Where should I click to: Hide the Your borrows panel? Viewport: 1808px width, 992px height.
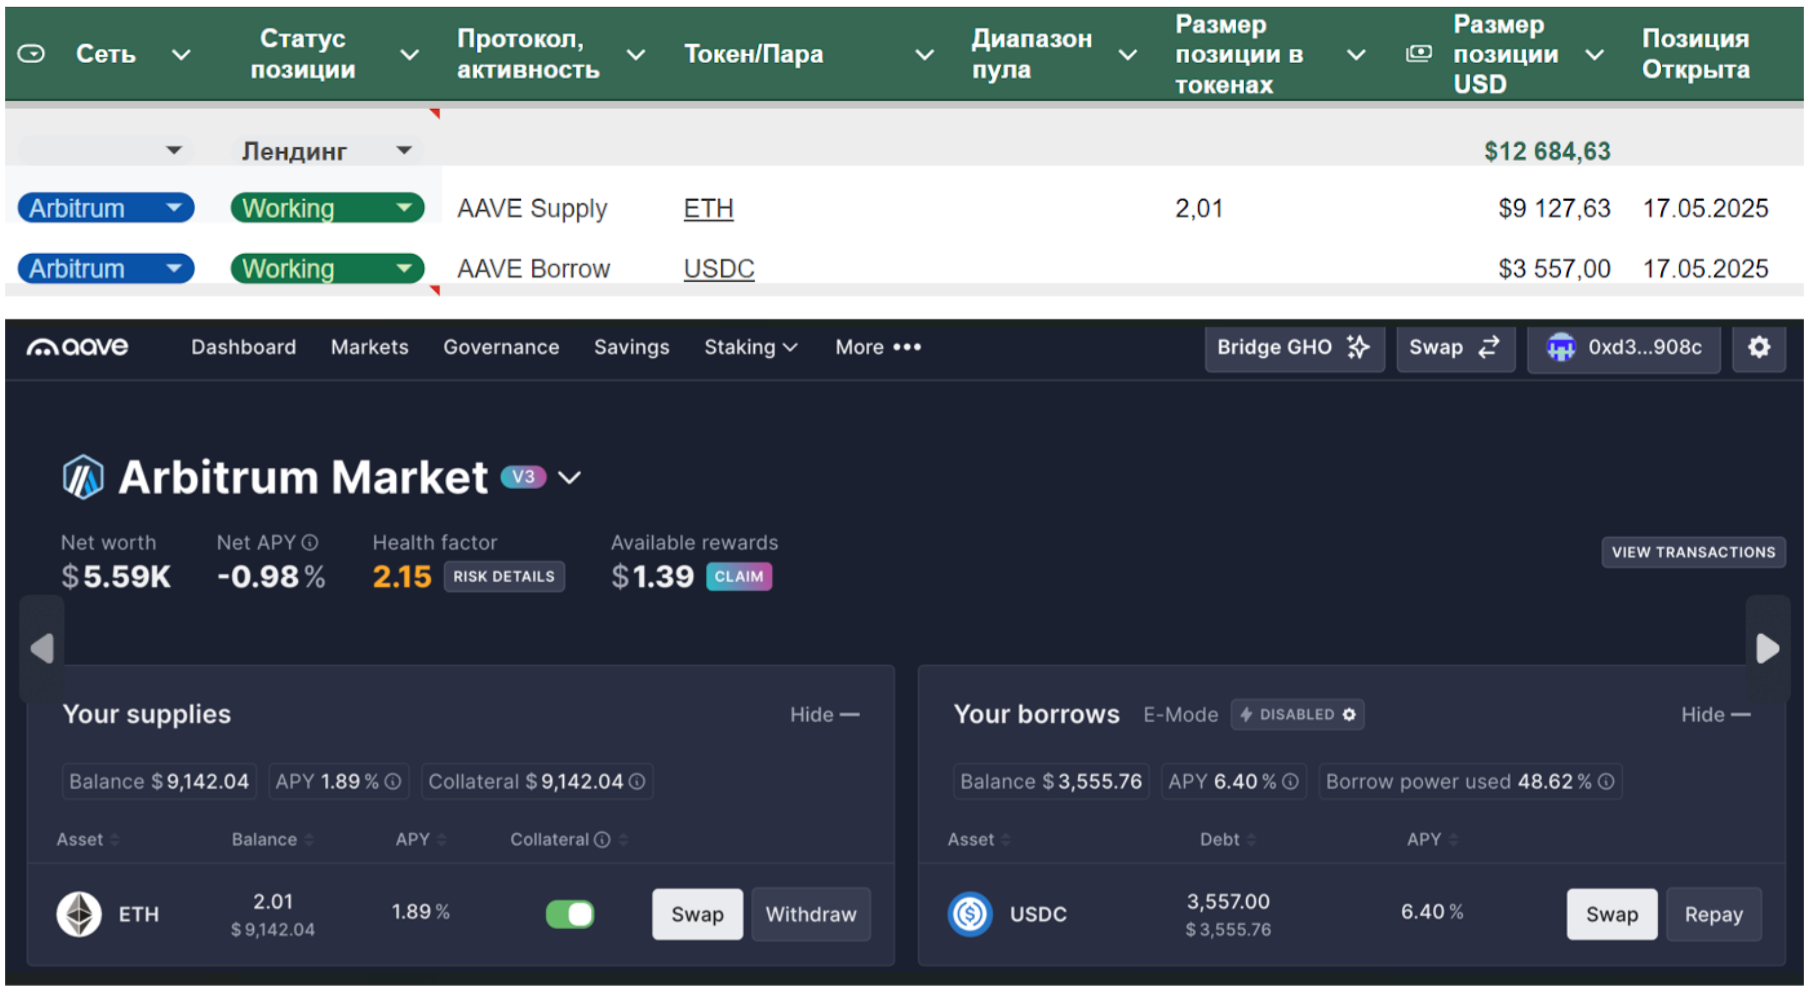[x=1715, y=714]
